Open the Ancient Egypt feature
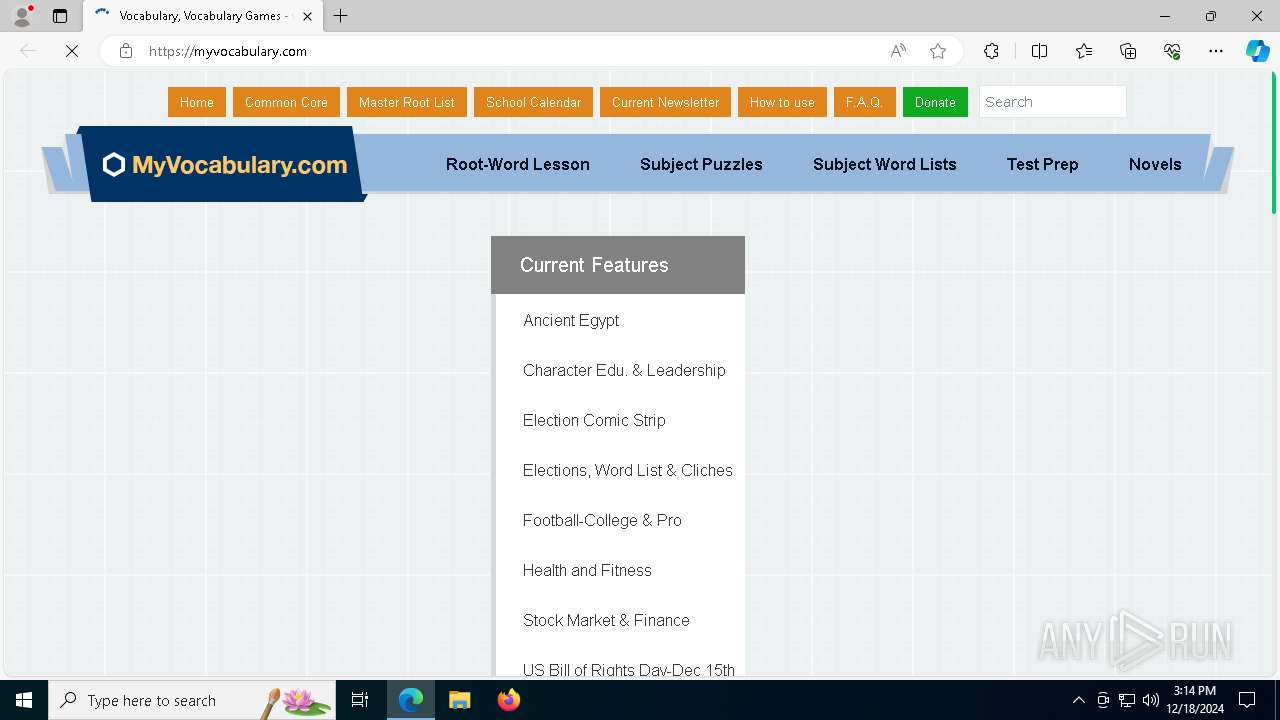 coord(571,320)
